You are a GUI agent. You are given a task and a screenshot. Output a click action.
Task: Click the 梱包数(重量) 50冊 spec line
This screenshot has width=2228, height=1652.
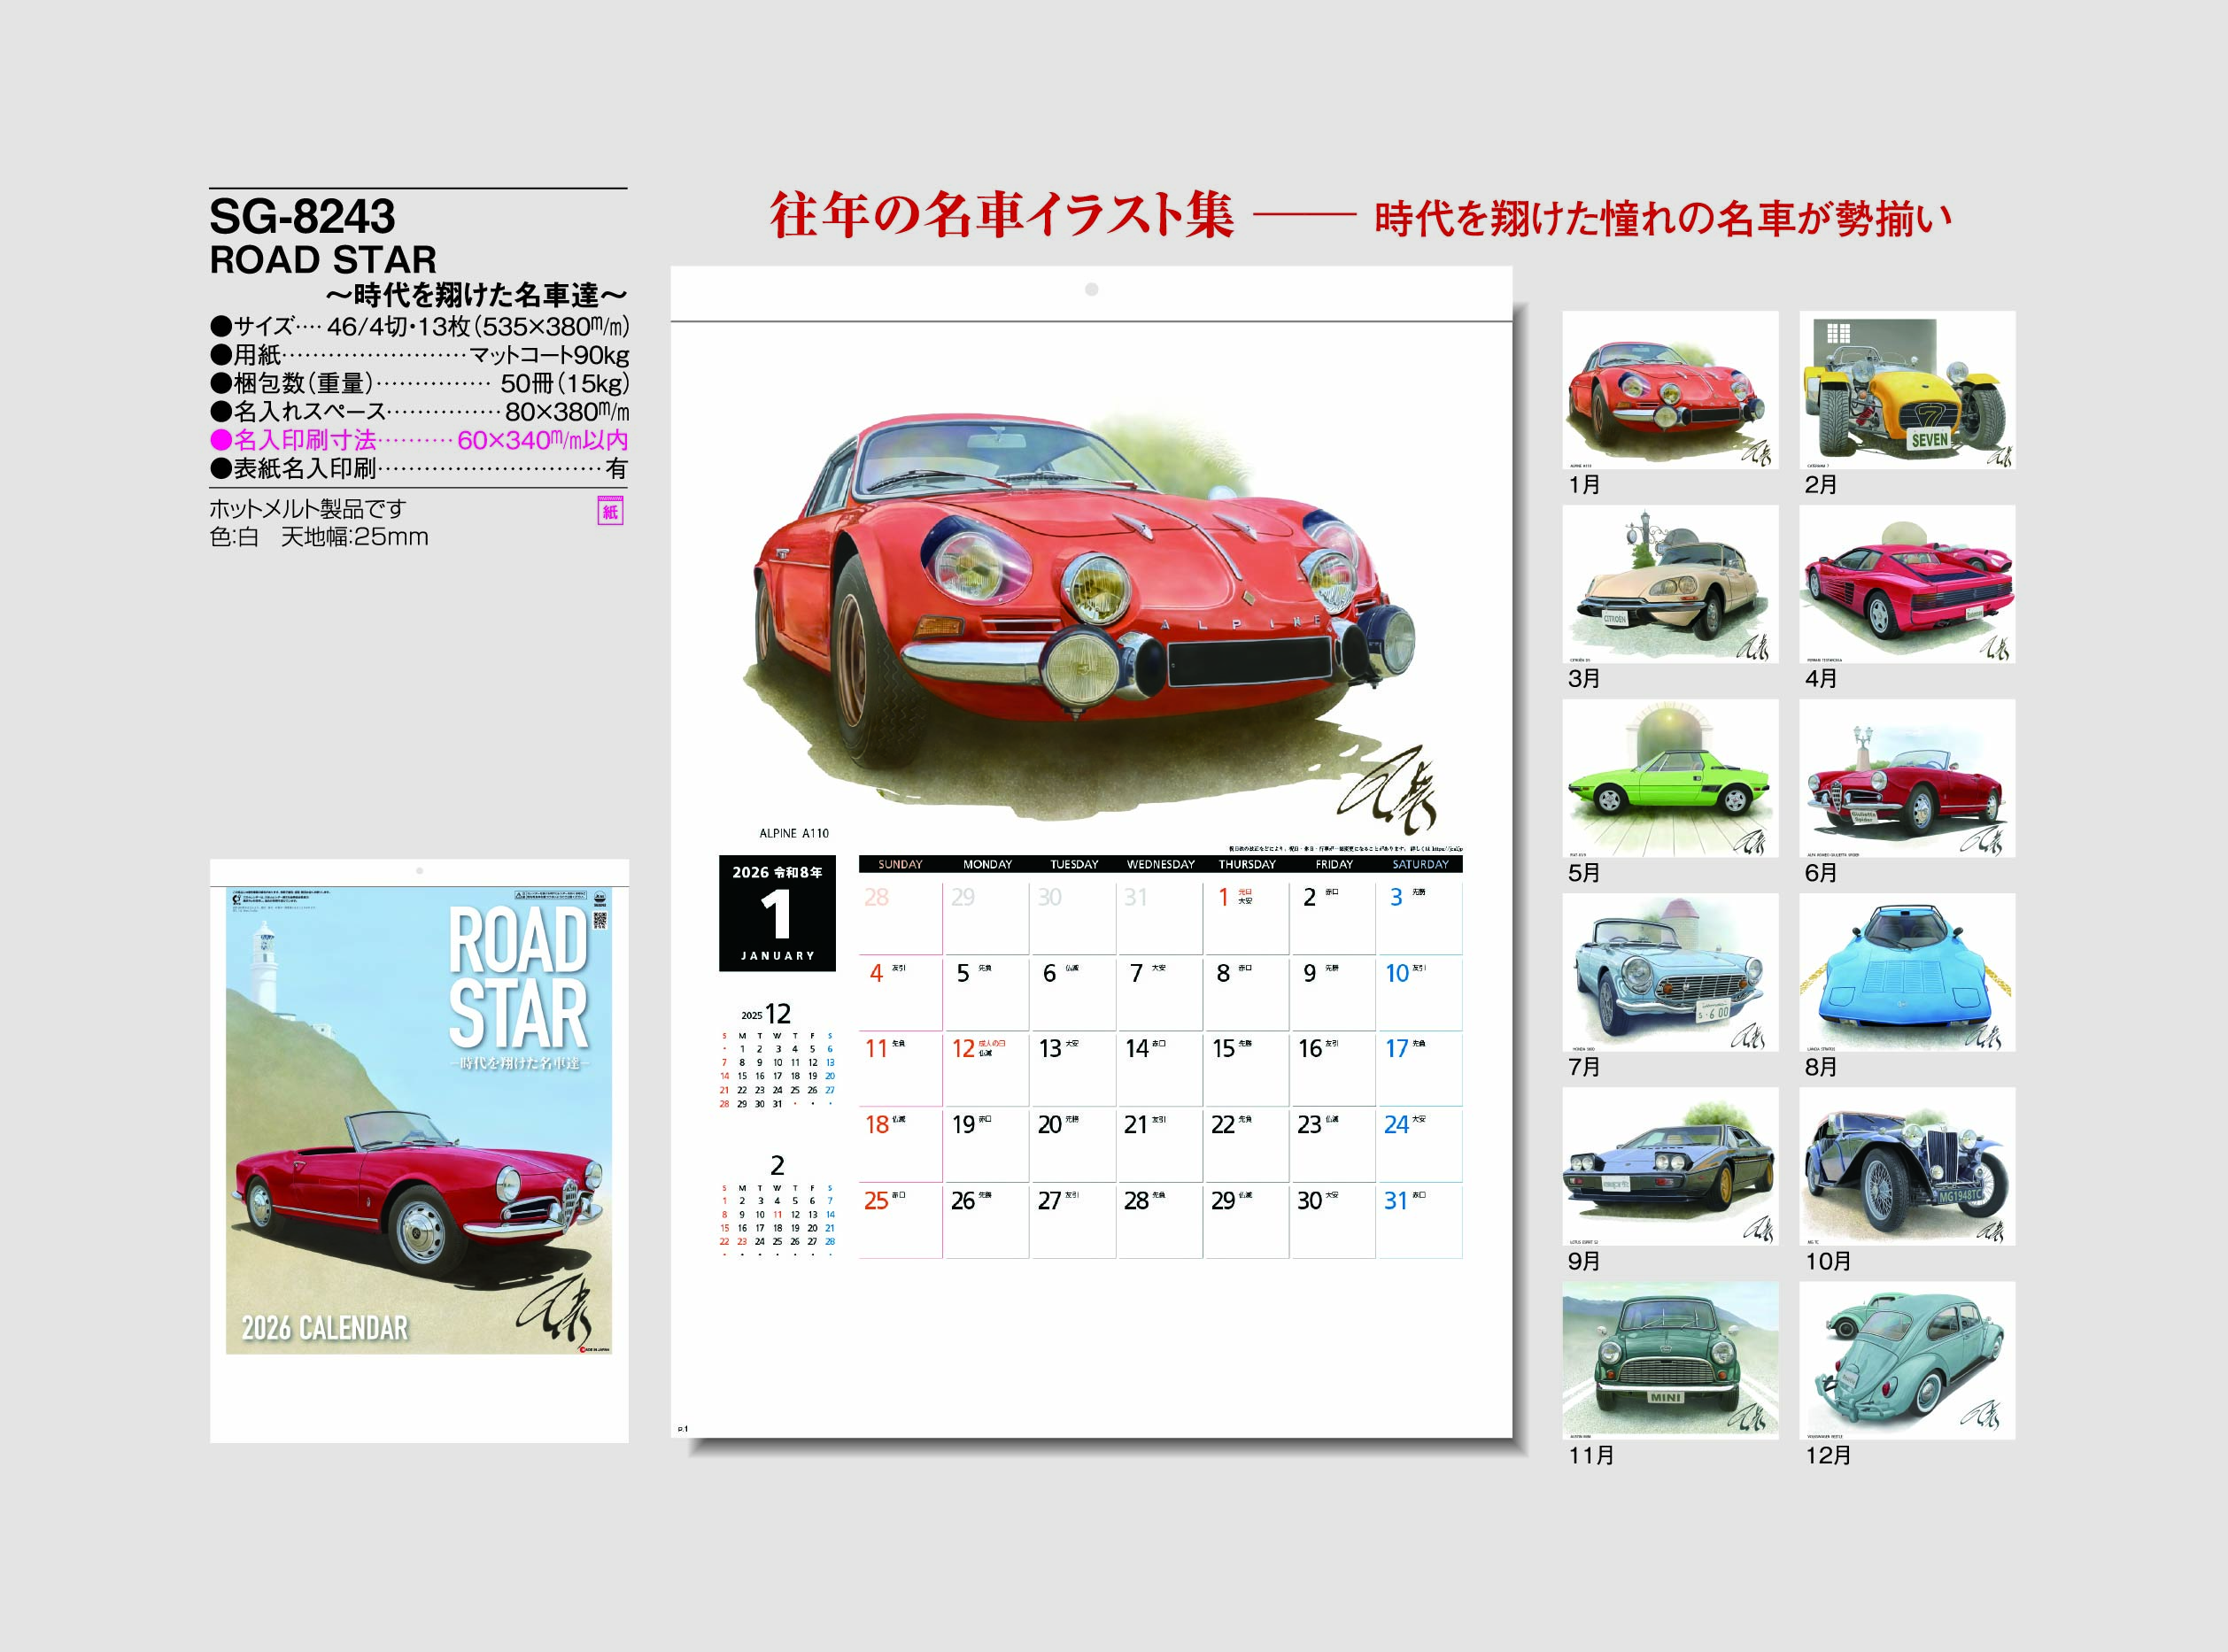click(419, 383)
